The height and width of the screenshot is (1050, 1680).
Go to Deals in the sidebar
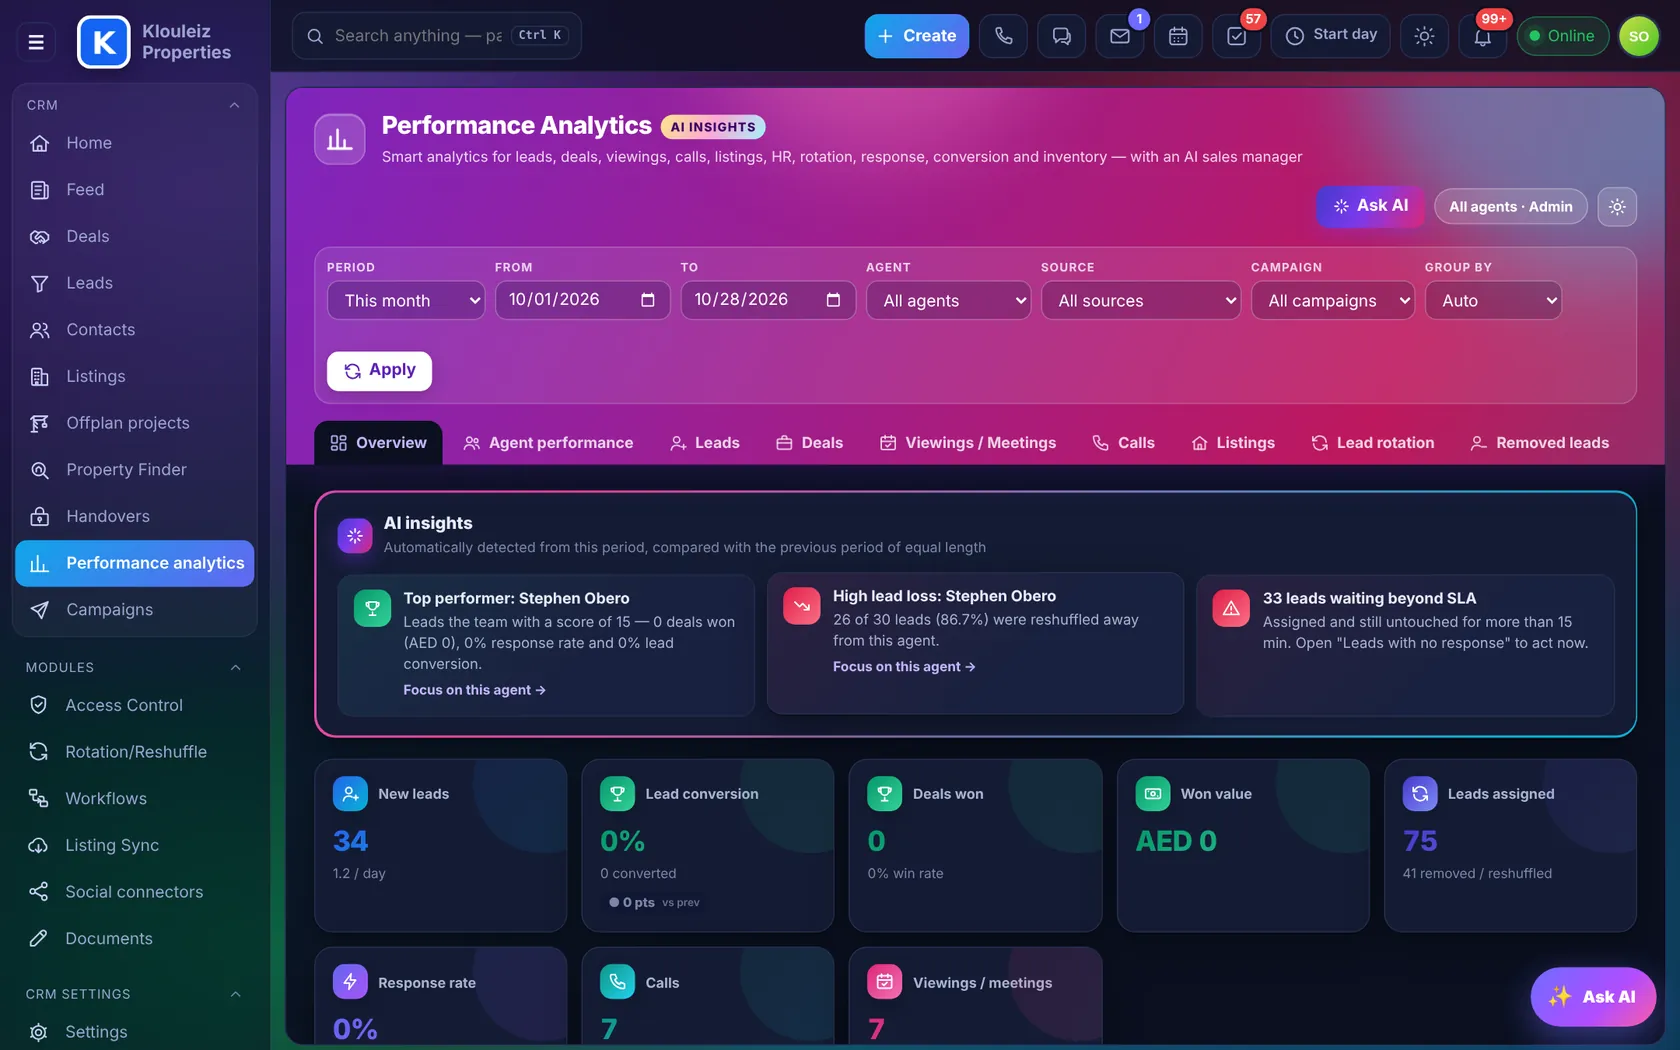(x=134, y=237)
